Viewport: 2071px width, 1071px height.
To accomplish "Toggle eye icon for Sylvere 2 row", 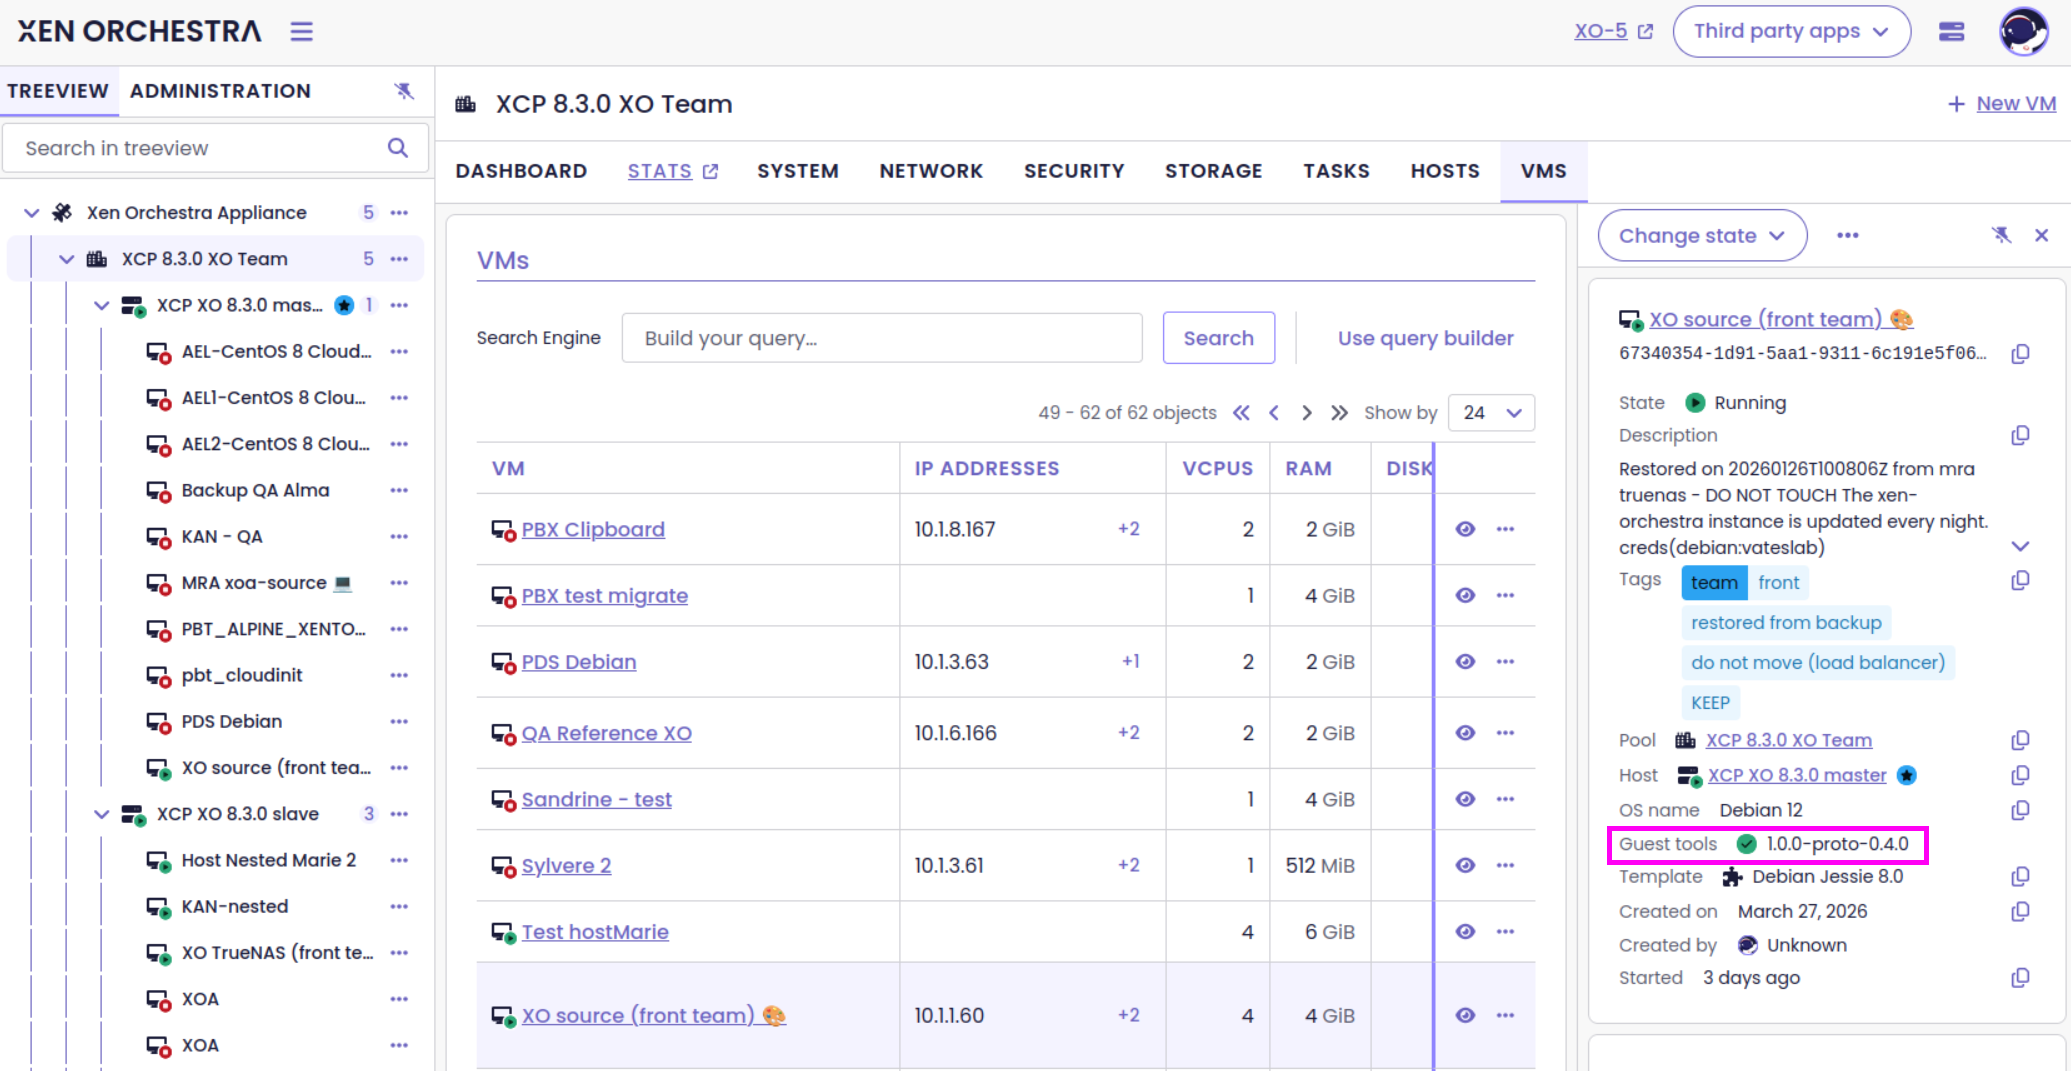I will [1465, 865].
